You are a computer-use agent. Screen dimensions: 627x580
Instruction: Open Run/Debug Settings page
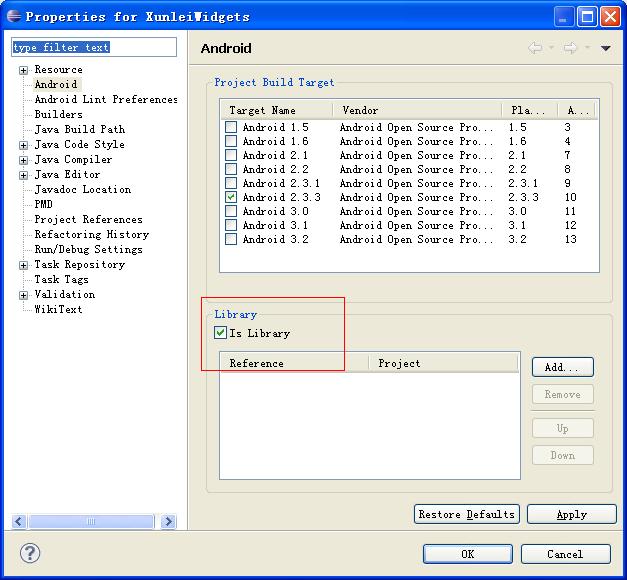[88, 249]
